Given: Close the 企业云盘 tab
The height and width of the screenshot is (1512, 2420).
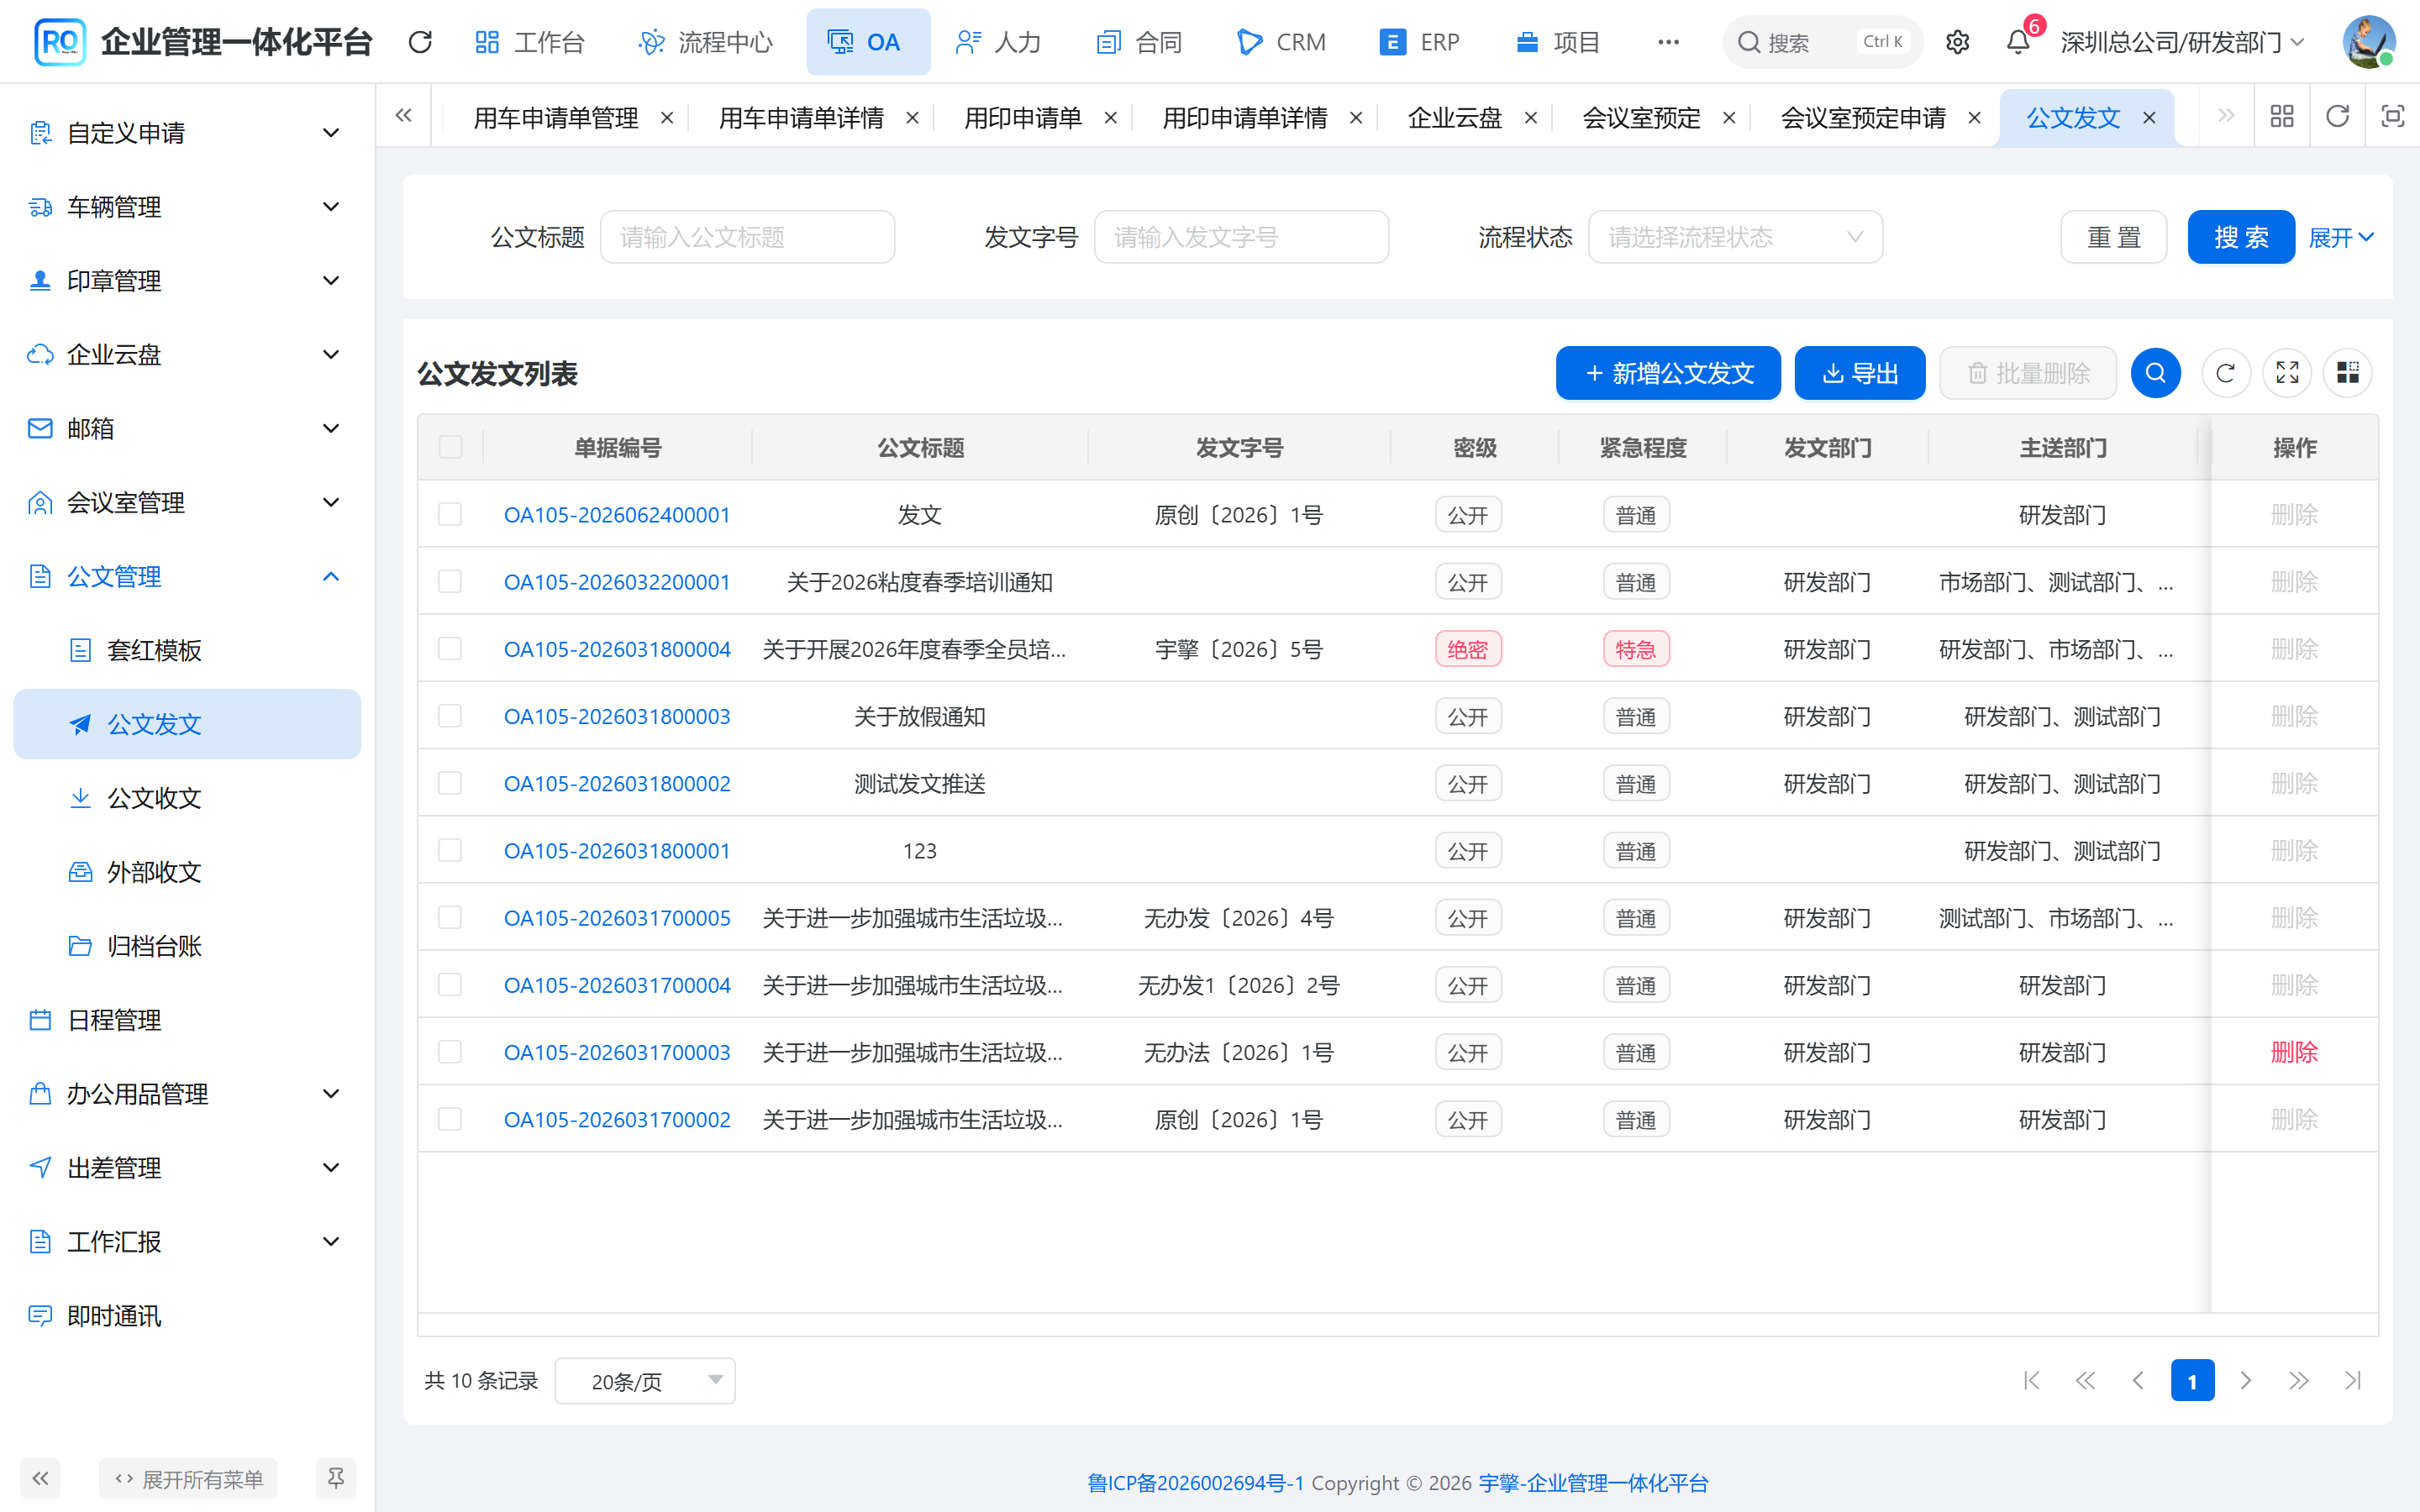Looking at the screenshot, I should pyautogui.click(x=1530, y=118).
